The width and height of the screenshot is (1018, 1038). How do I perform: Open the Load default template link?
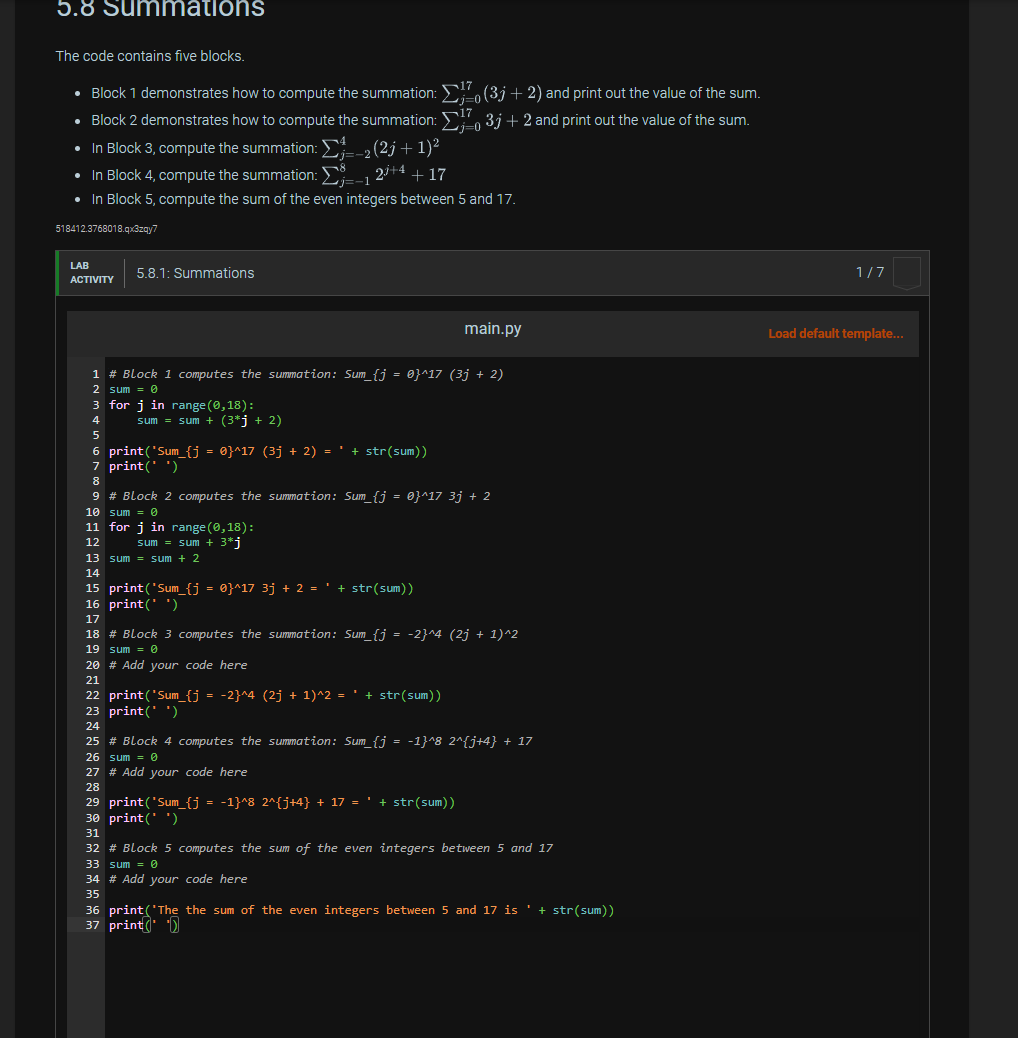(x=835, y=333)
